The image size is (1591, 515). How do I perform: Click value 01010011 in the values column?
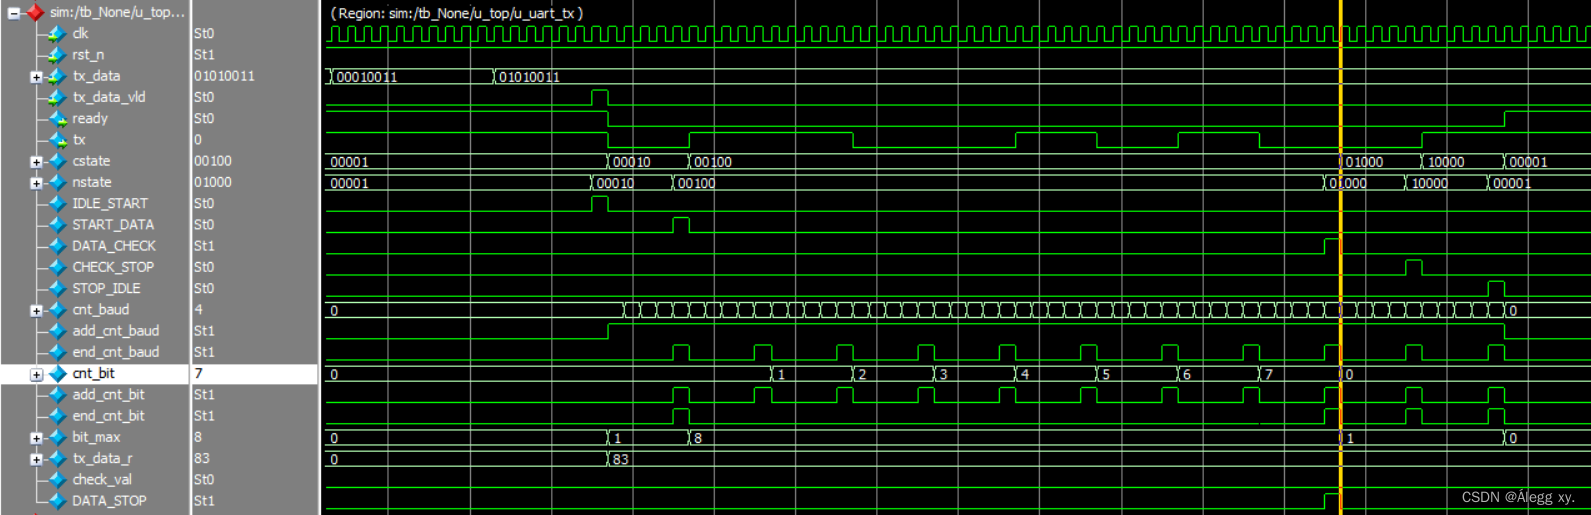click(224, 76)
